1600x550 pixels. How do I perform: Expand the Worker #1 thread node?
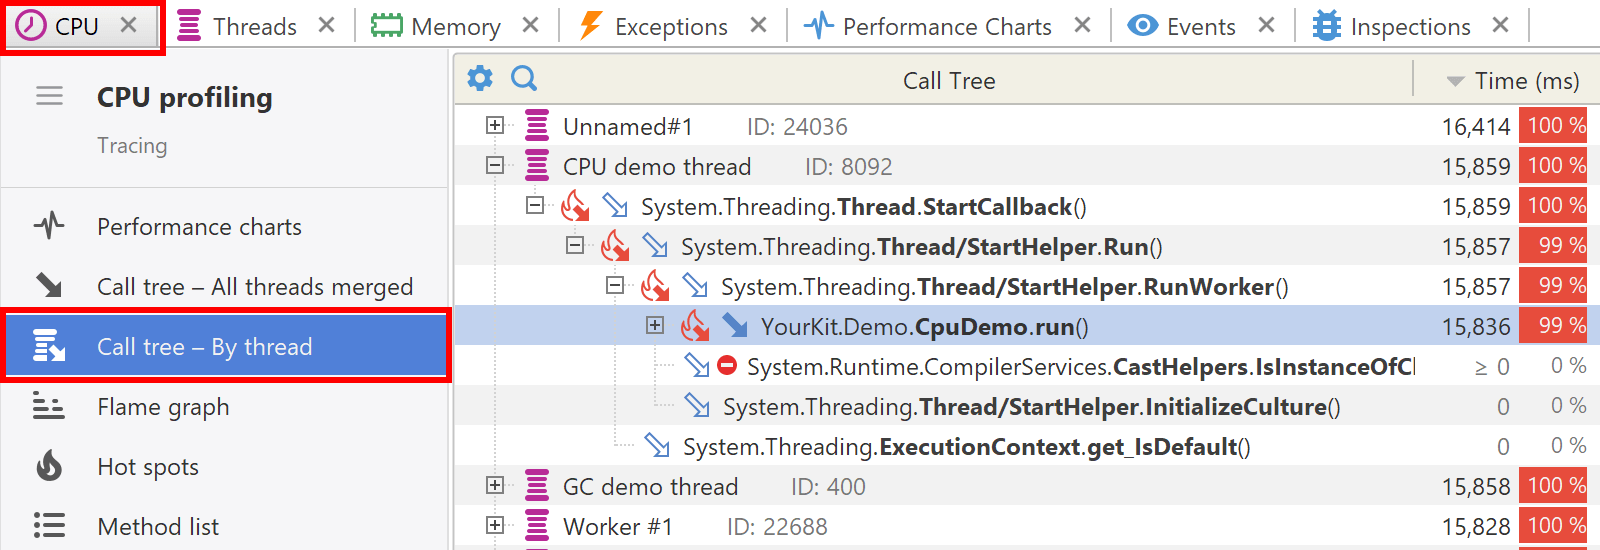click(494, 525)
